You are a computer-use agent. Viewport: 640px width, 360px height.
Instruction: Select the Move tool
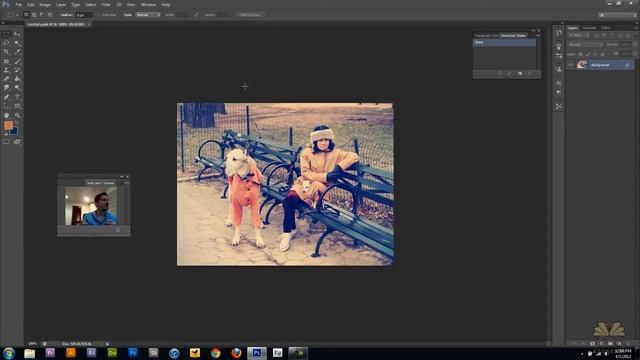click(17, 34)
